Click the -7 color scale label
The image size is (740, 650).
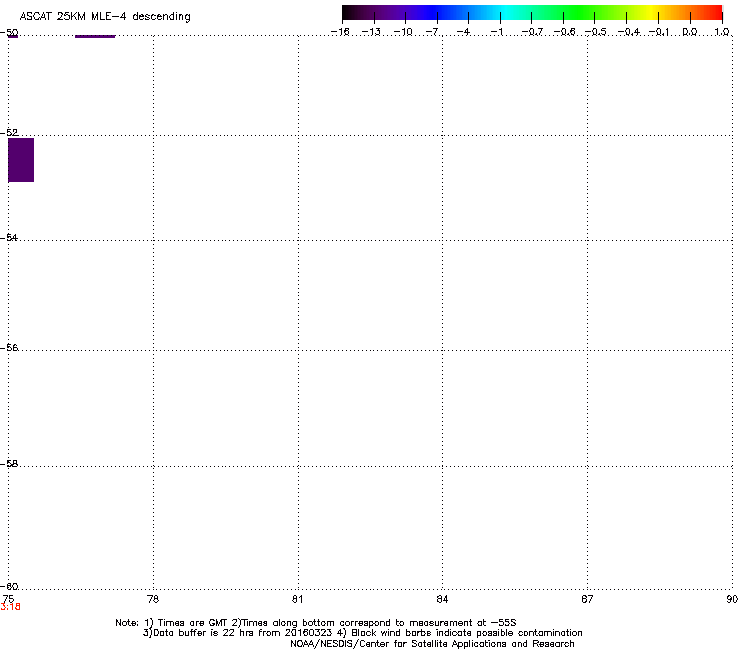433,32
